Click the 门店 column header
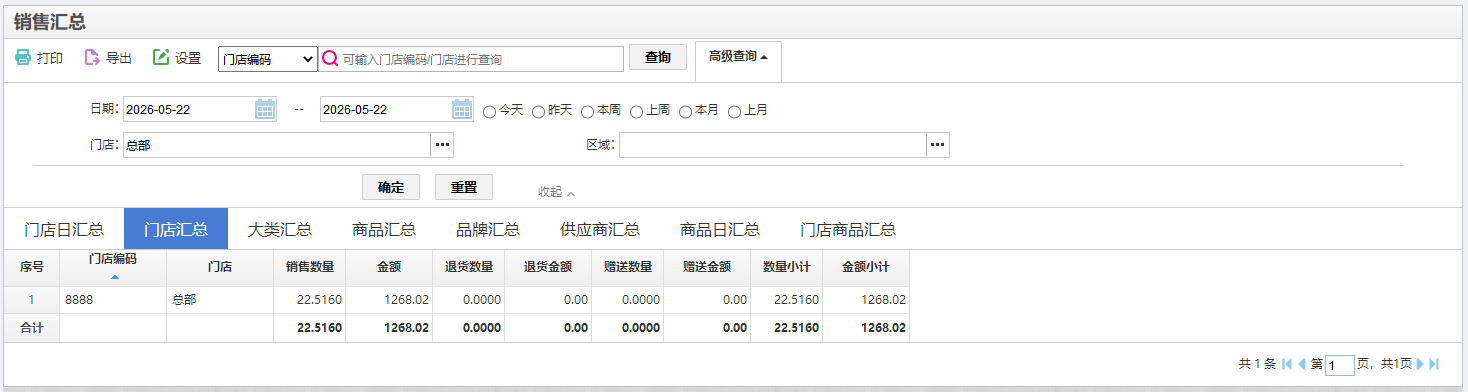 (220, 267)
